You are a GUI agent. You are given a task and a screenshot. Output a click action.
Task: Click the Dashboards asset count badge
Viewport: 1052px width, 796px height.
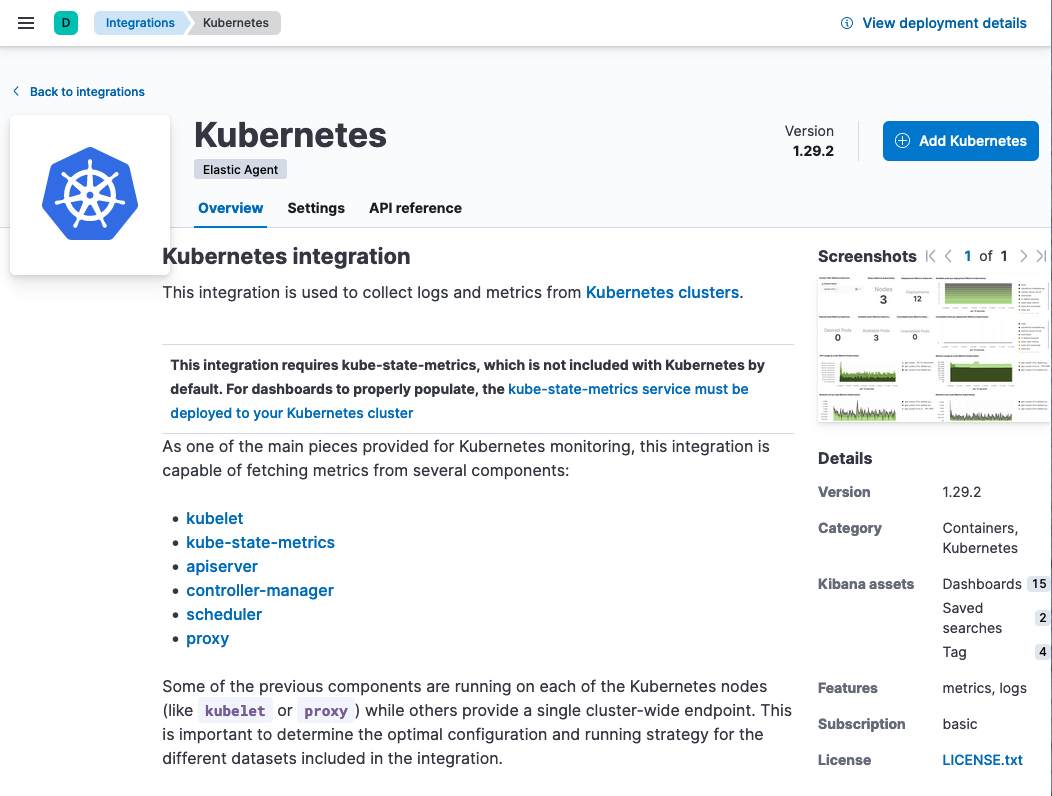pyautogui.click(x=1040, y=584)
